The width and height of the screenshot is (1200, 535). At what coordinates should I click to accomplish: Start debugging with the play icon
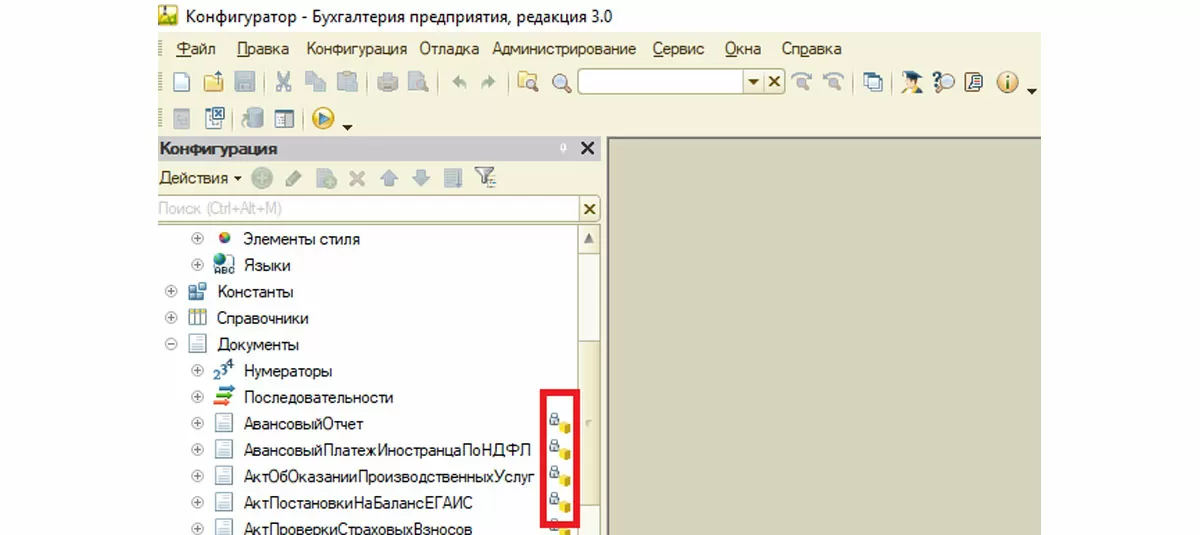(x=322, y=119)
